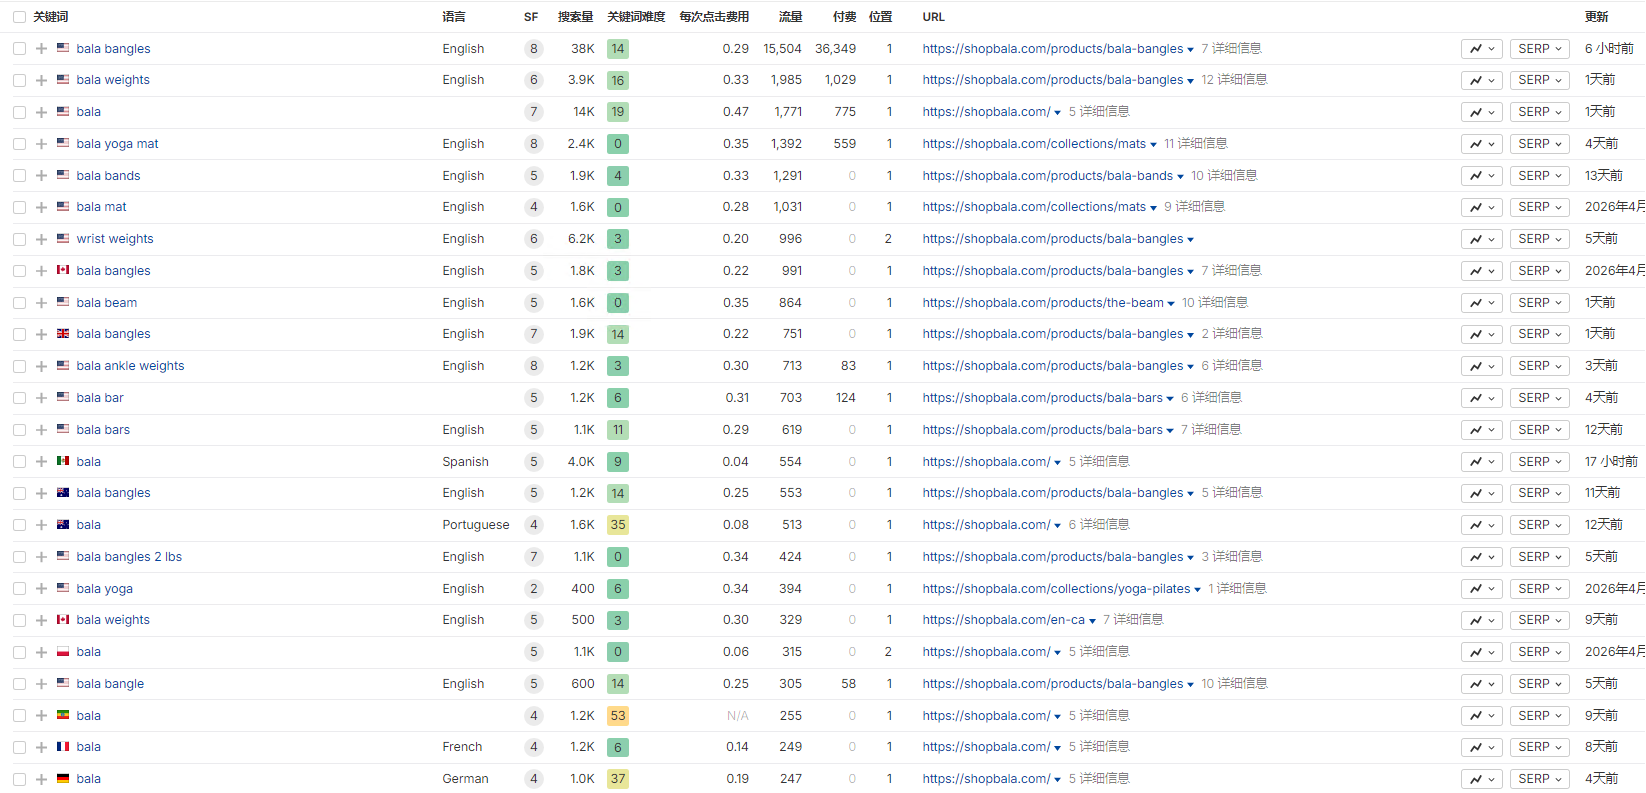Open trend chart button for bala bangles 38K row
Viewport: 1646px width, 793px height.
(x=1482, y=49)
